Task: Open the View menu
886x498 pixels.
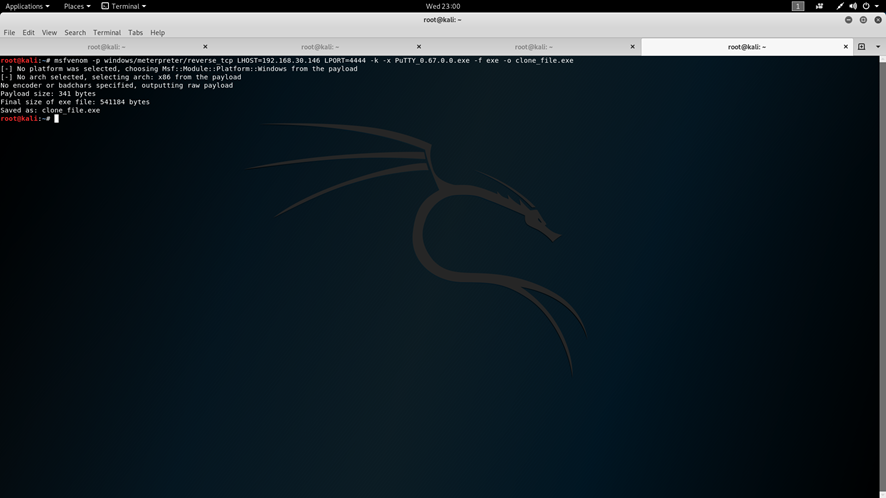Action: point(49,33)
